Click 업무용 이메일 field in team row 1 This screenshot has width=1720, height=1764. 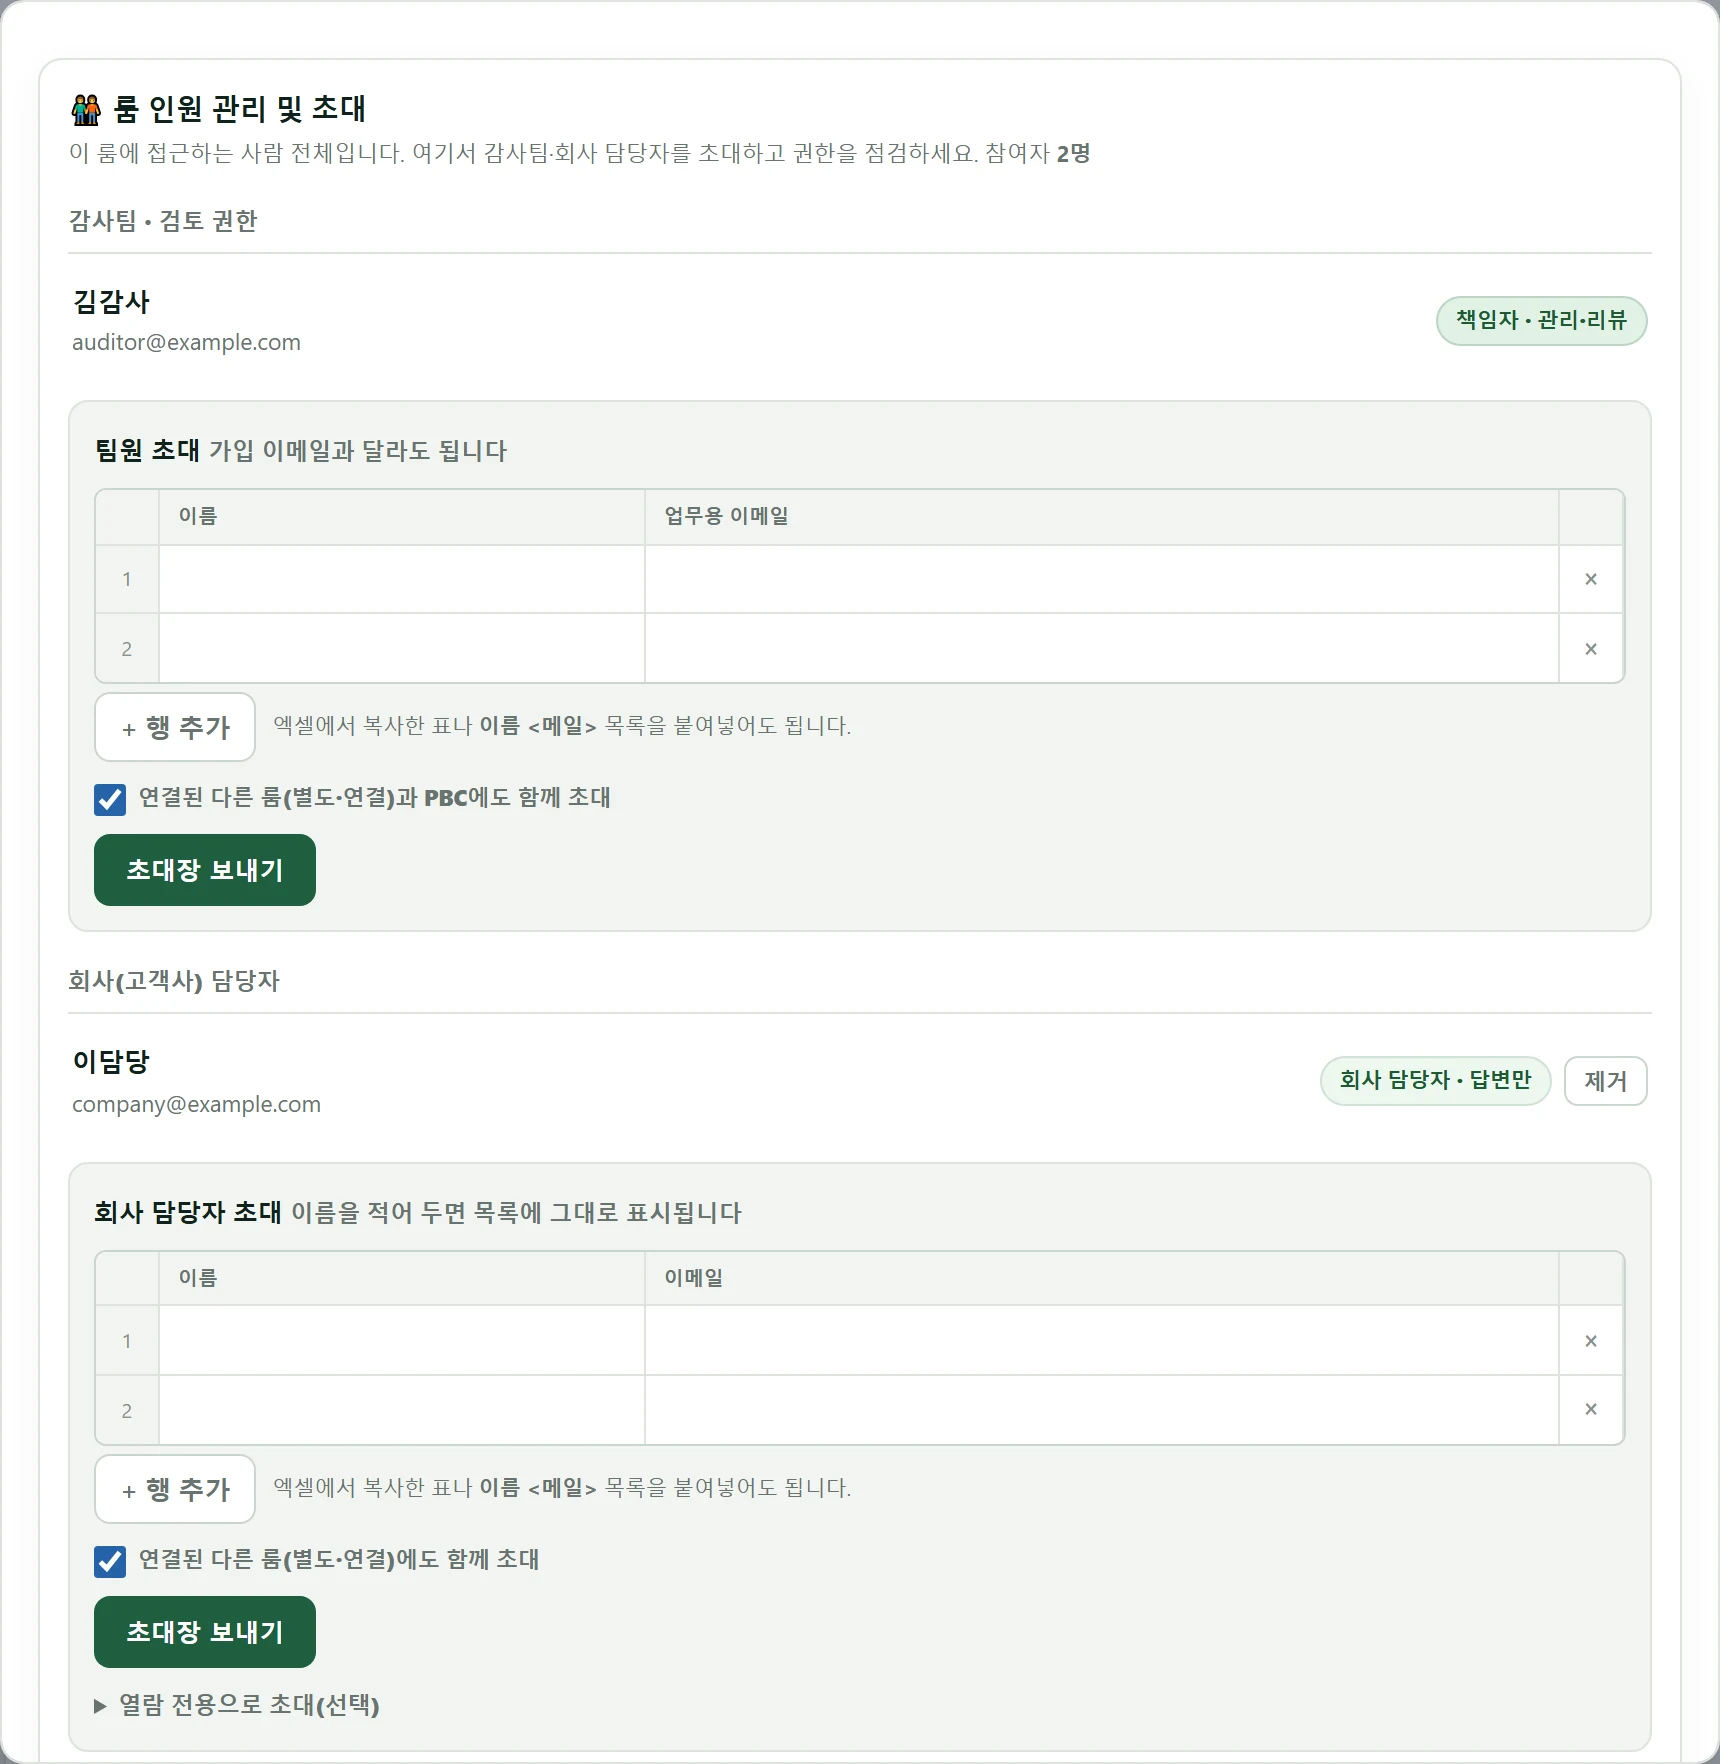point(1102,579)
